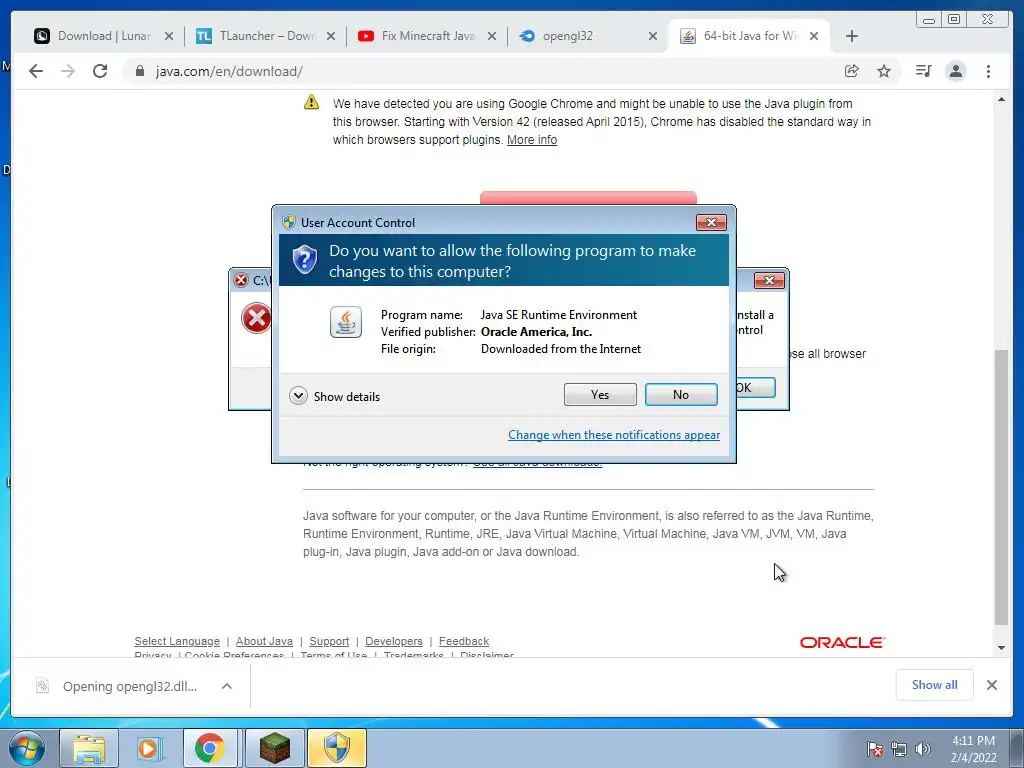Viewport: 1024px width, 768px height.
Task: Open Support footer link
Action: click(329, 641)
